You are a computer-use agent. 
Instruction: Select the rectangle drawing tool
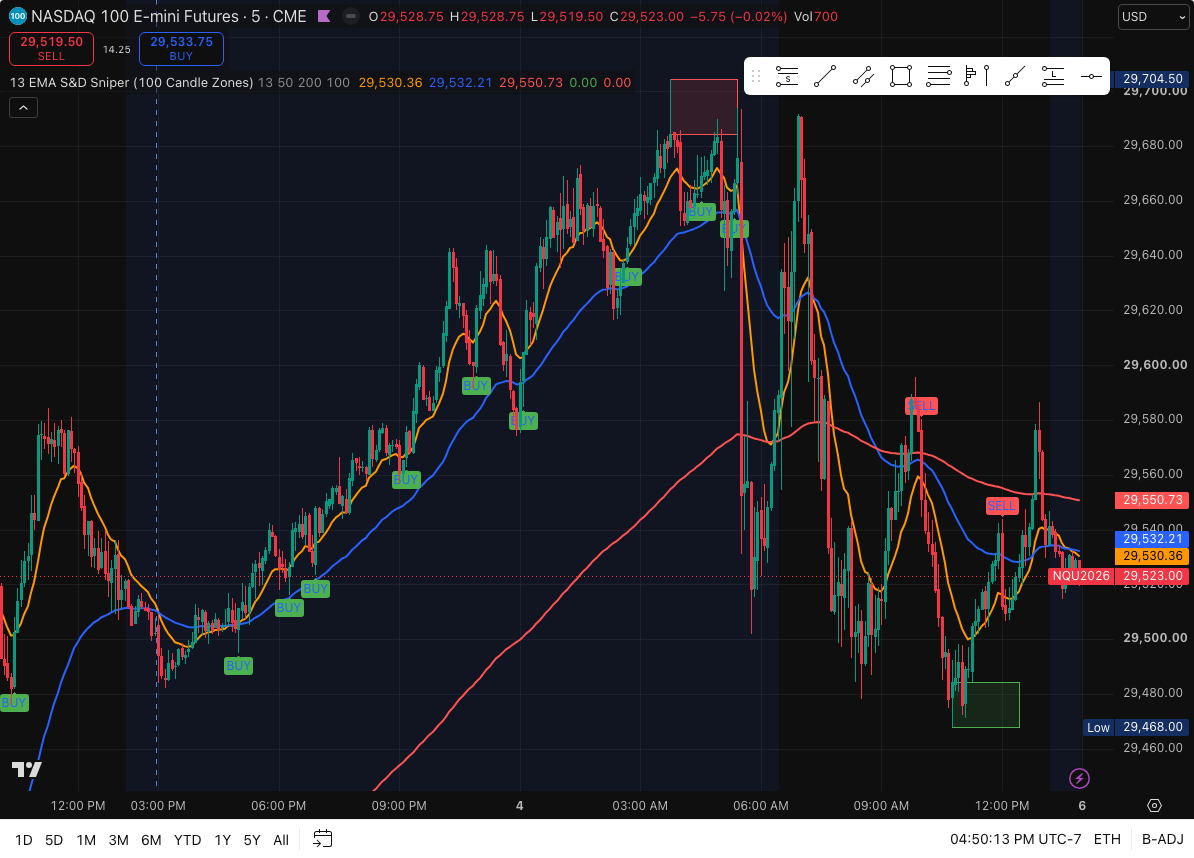tap(901, 76)
